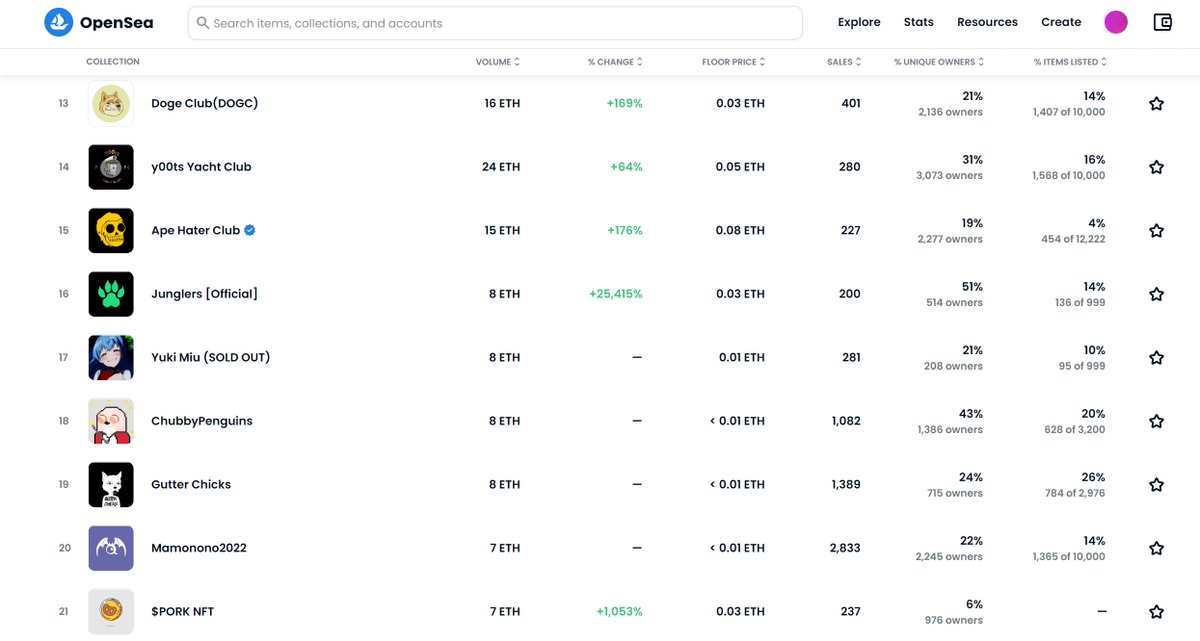Sort by % Unique Owners

point(938,62)
